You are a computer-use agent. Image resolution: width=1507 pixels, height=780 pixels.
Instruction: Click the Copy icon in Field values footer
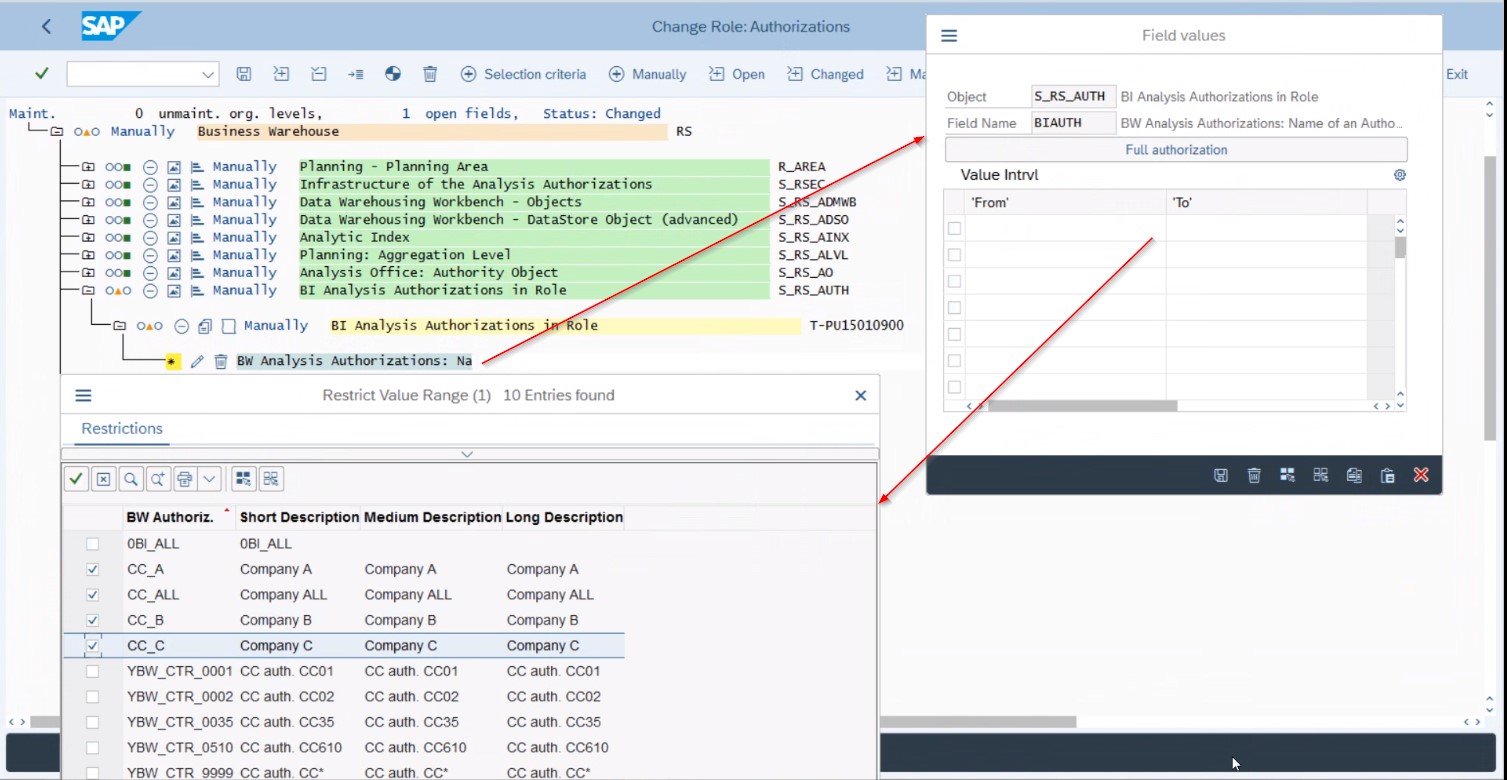click(x=1354, y=475)
